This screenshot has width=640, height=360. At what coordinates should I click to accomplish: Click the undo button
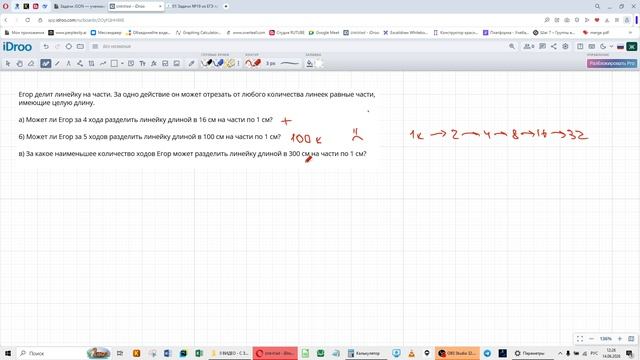click(46, 47)
